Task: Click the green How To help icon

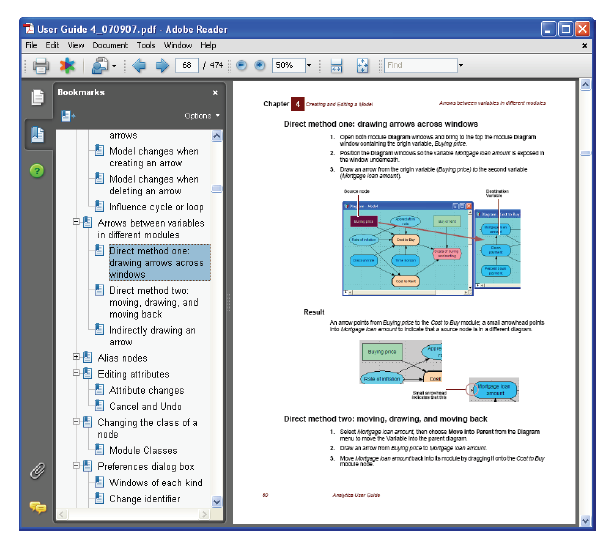Action: click(x=37, y=170)
